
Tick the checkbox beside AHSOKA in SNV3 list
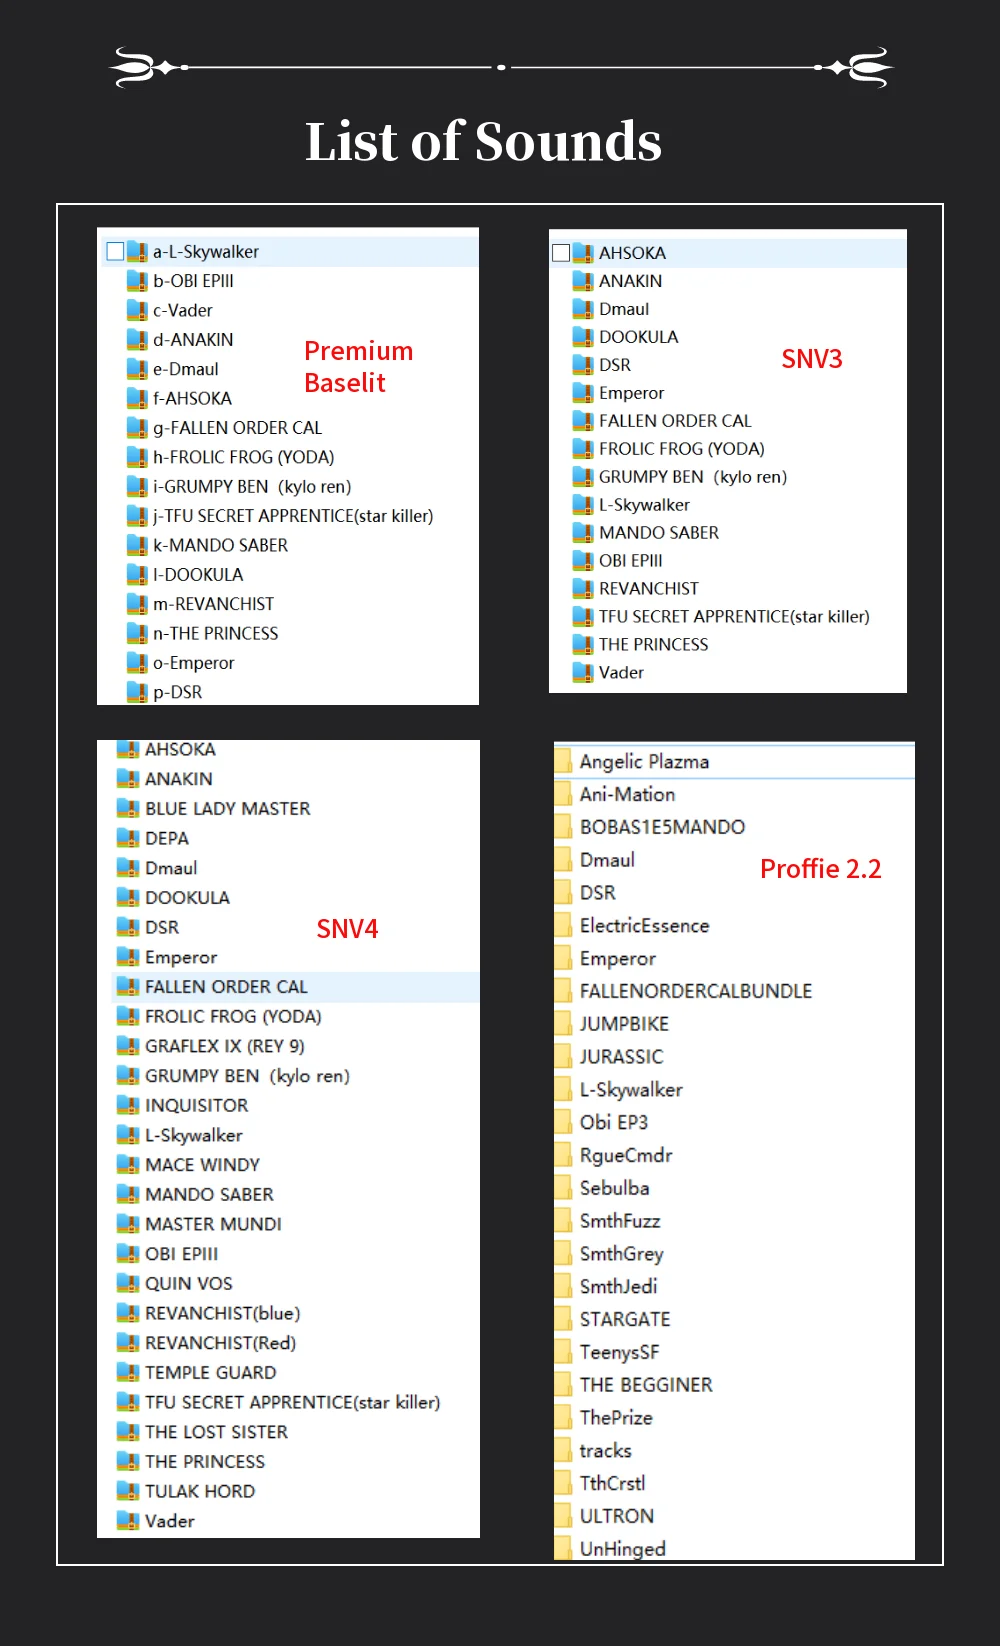click(561, 253)
